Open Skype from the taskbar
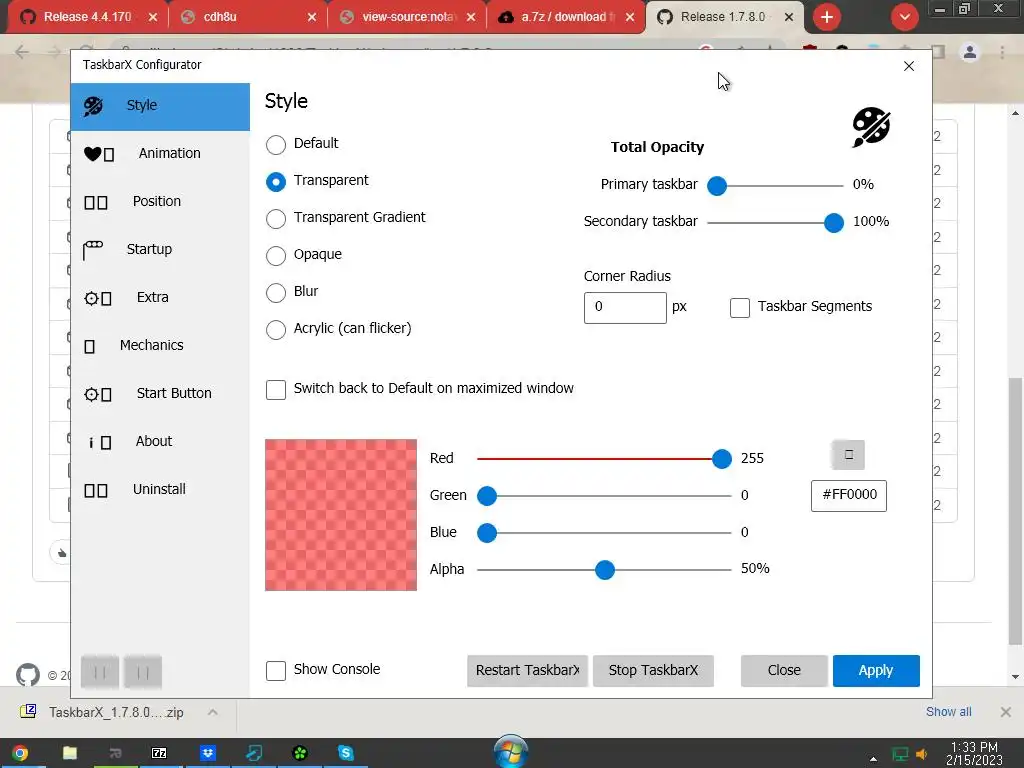Screen dimensions: 1024x768 345,754
